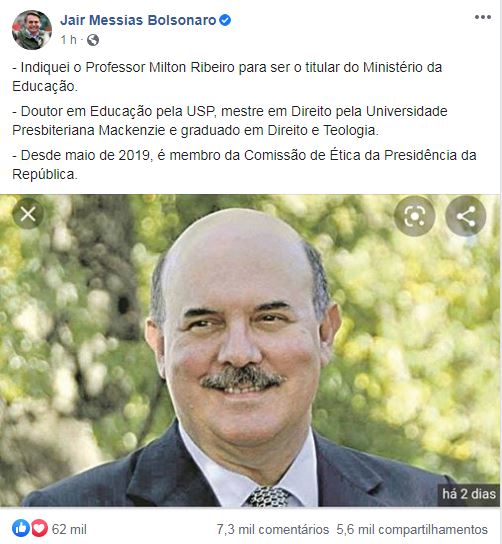502x544 pixels.
Task: View the 62 mil reactions list
Action: tap(69, 529)
